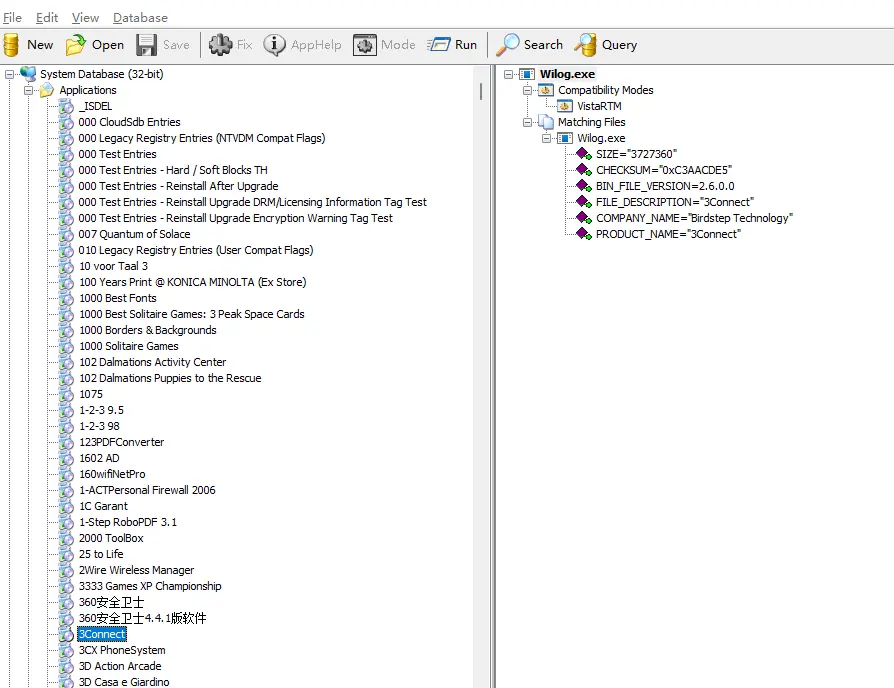Select 007 Quantum of Solace entry
This screenshot has height=688, width=894.
pyautogui.click(x=135, y=234)
